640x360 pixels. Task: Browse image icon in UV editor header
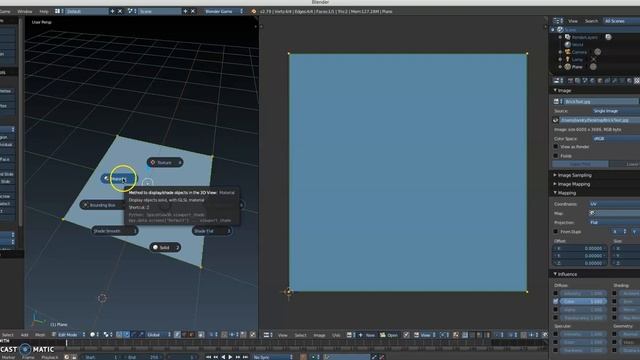coord(350,335)
